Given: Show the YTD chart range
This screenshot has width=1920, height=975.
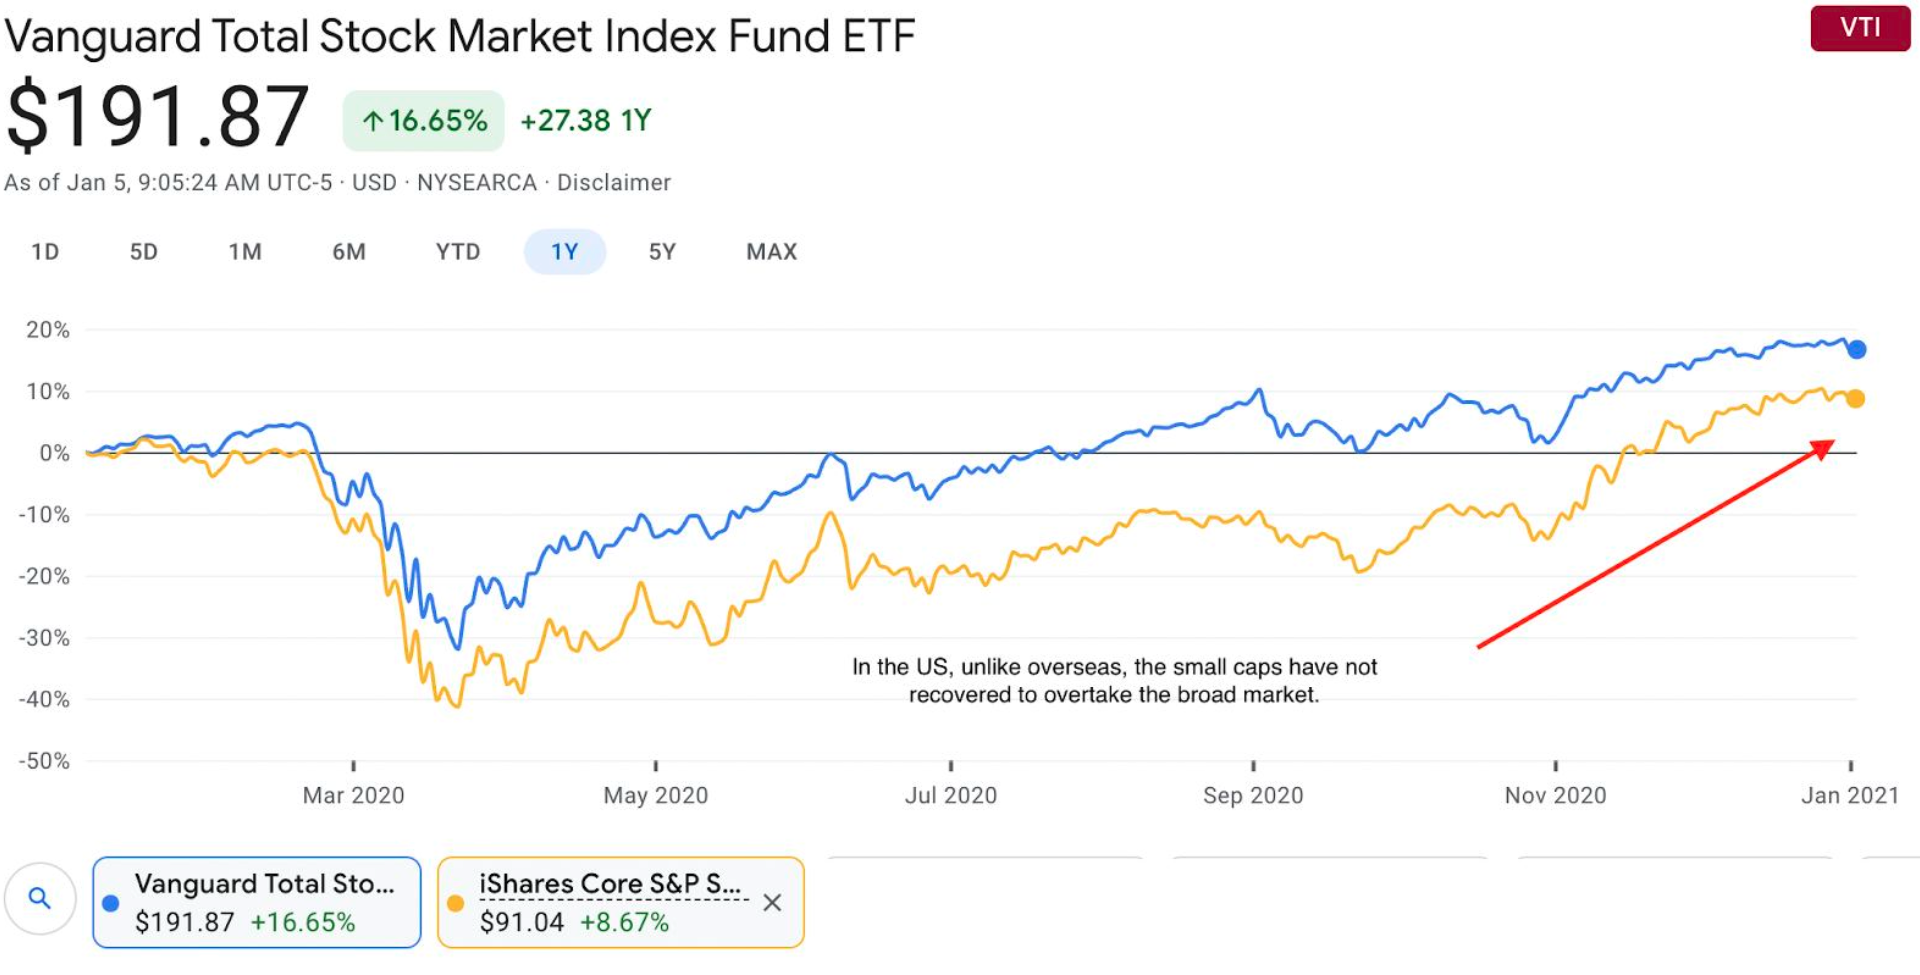Looking at the screenshot, I should tap(458, 252).
